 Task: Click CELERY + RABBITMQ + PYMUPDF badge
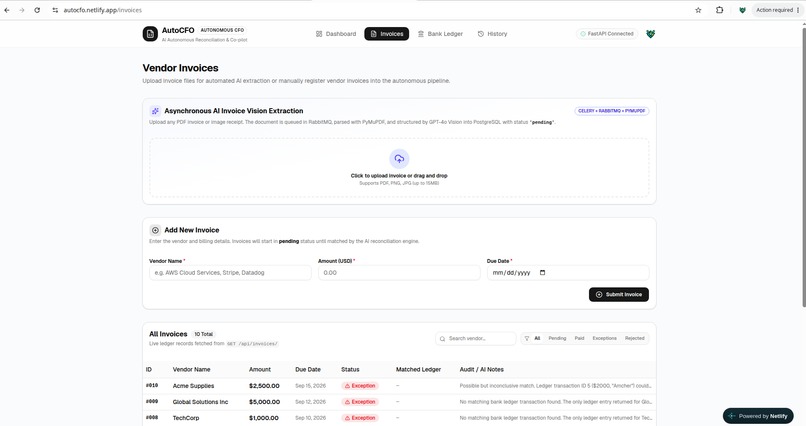[612, 111]
